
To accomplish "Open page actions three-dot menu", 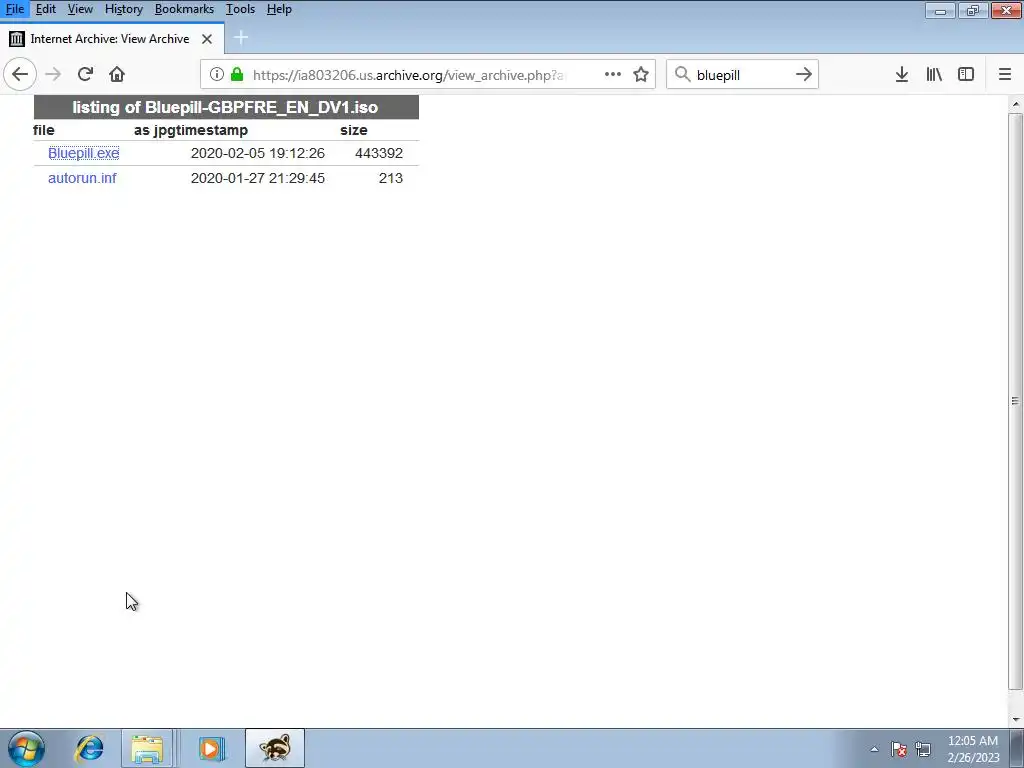I will tap(613, 74).
